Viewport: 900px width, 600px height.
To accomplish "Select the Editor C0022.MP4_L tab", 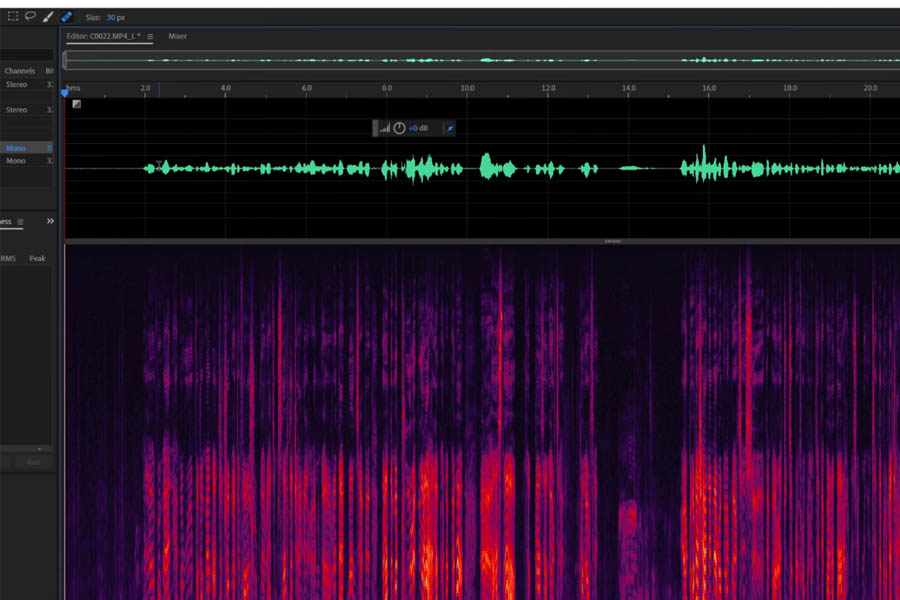I will [104, 37].
